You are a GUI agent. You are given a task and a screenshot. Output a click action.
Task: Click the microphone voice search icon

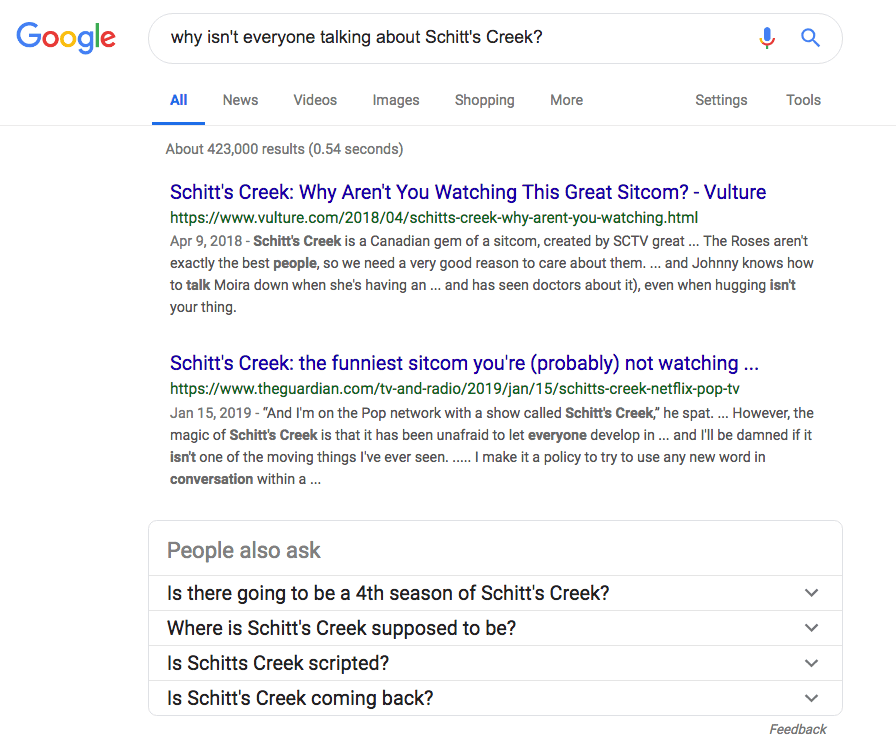click(x=767, y=38)
